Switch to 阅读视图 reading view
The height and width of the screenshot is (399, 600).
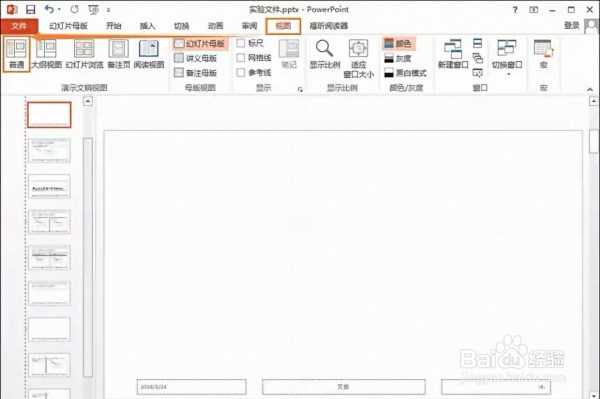[149, 54]
